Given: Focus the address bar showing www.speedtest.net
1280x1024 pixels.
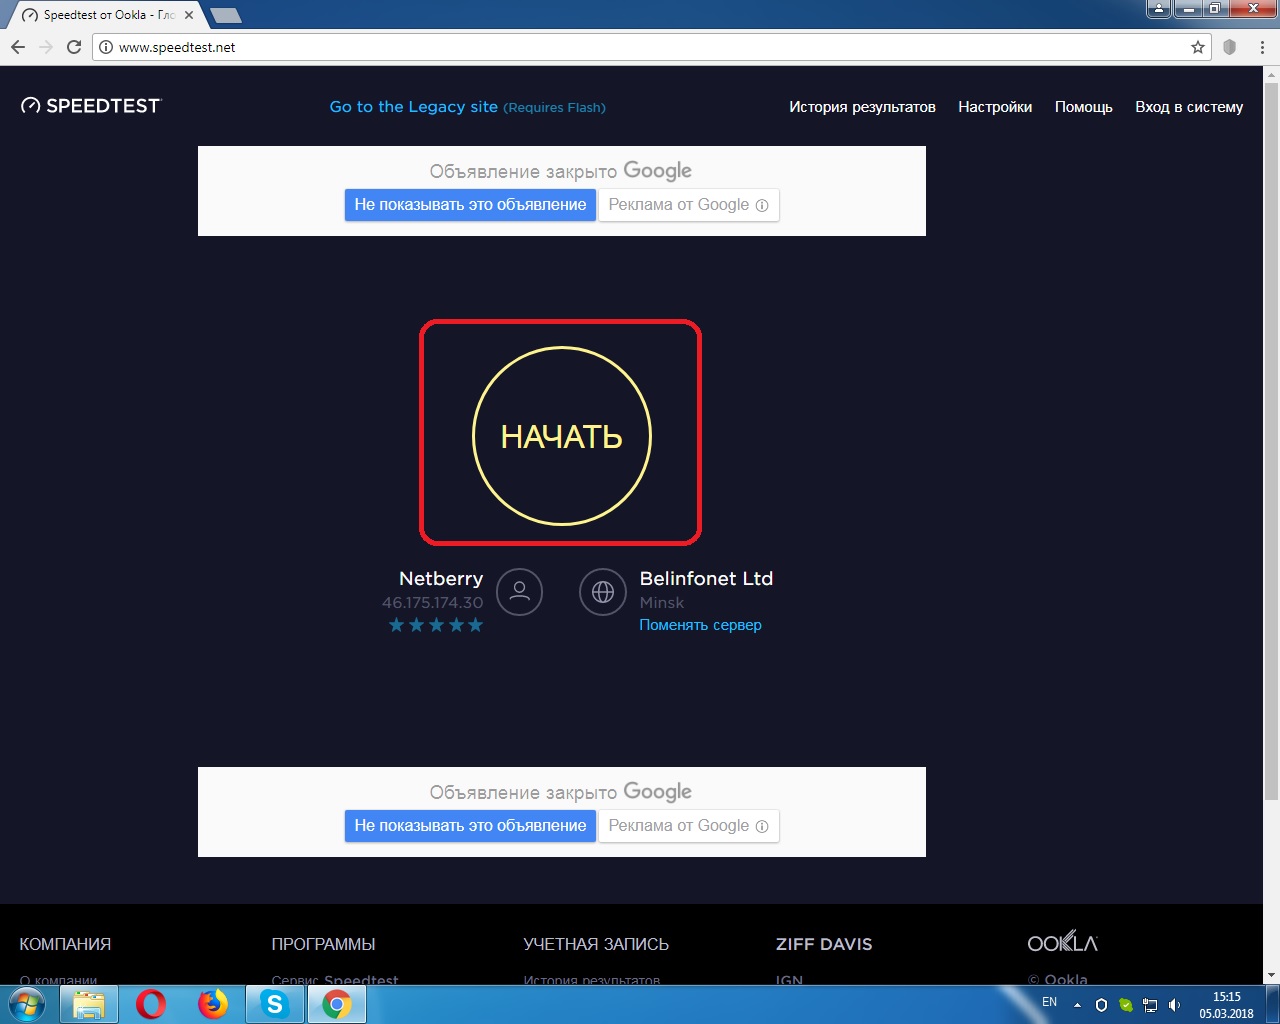Looking at the screenshot, I should [650, 47].
